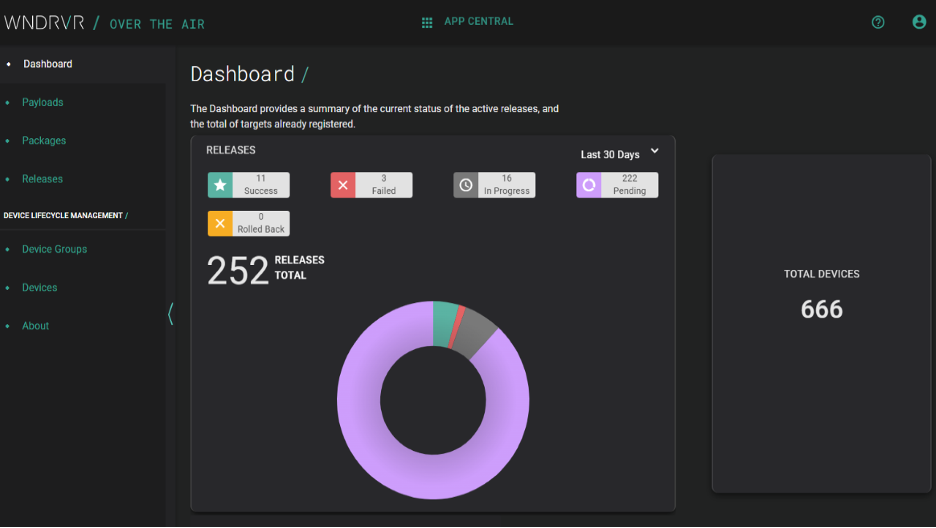Click the green star Success icon

pos(220,185)
